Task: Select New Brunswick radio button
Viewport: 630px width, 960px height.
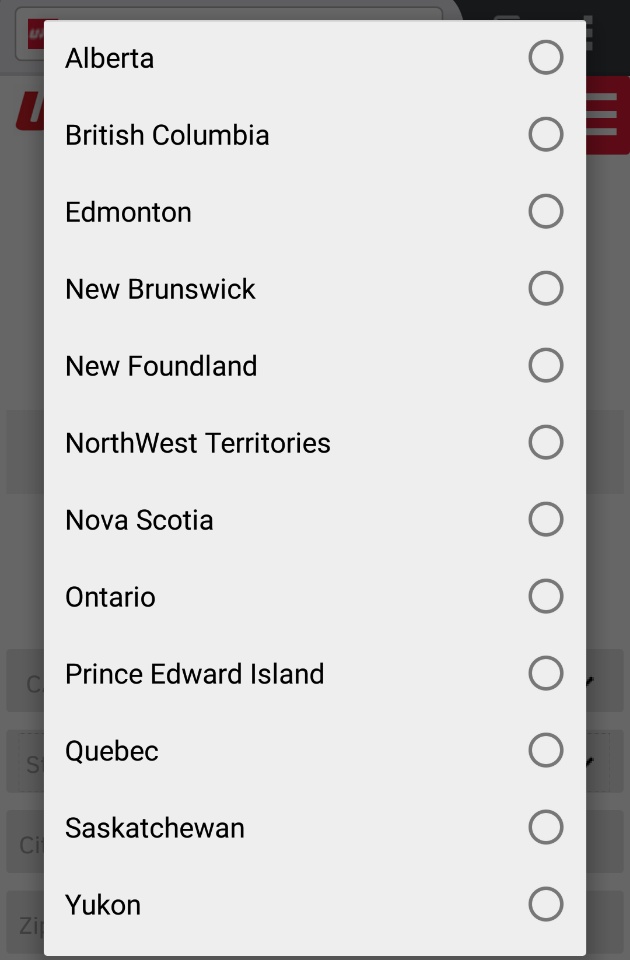Action: click(545, 289)
